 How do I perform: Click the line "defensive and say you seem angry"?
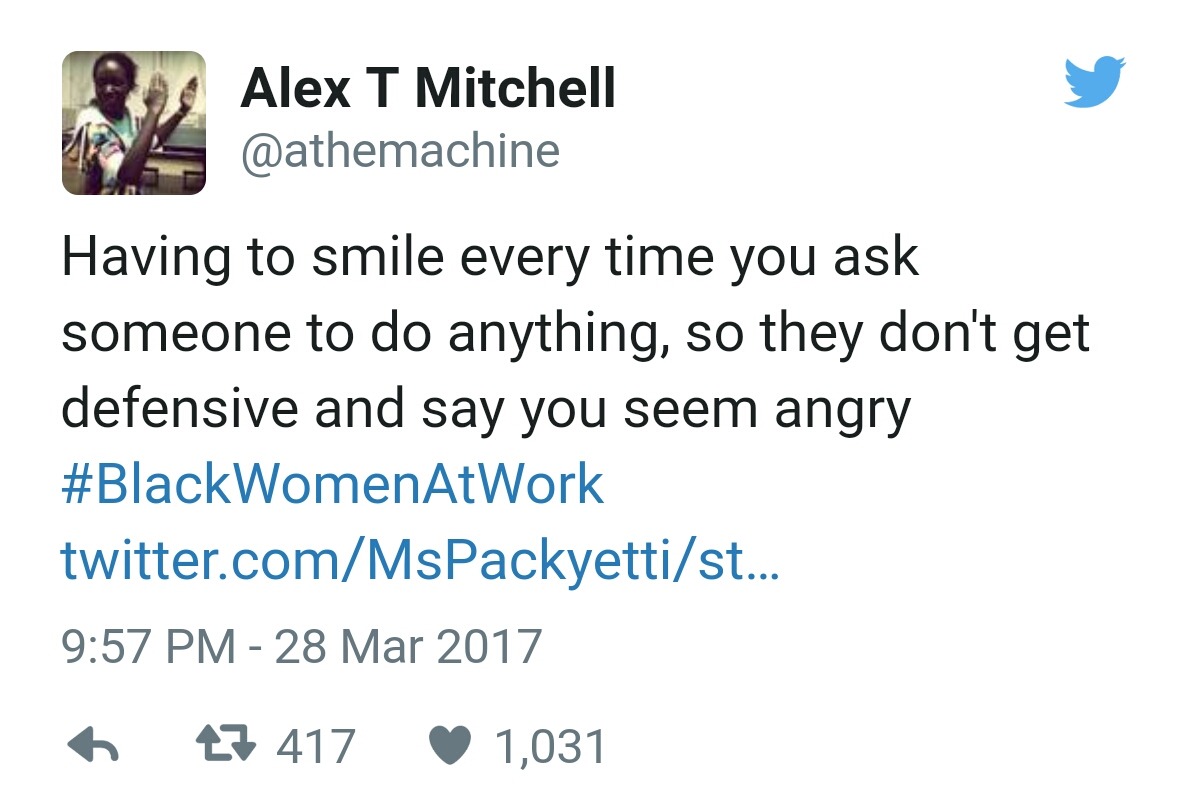(486, 410)
